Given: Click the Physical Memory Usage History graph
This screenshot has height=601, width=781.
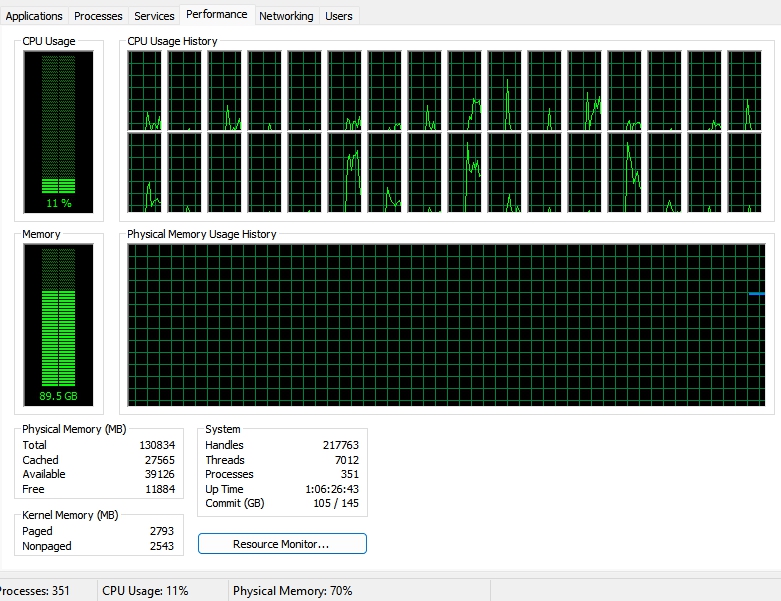Looking at the screenshot, I should click(446, 325).
